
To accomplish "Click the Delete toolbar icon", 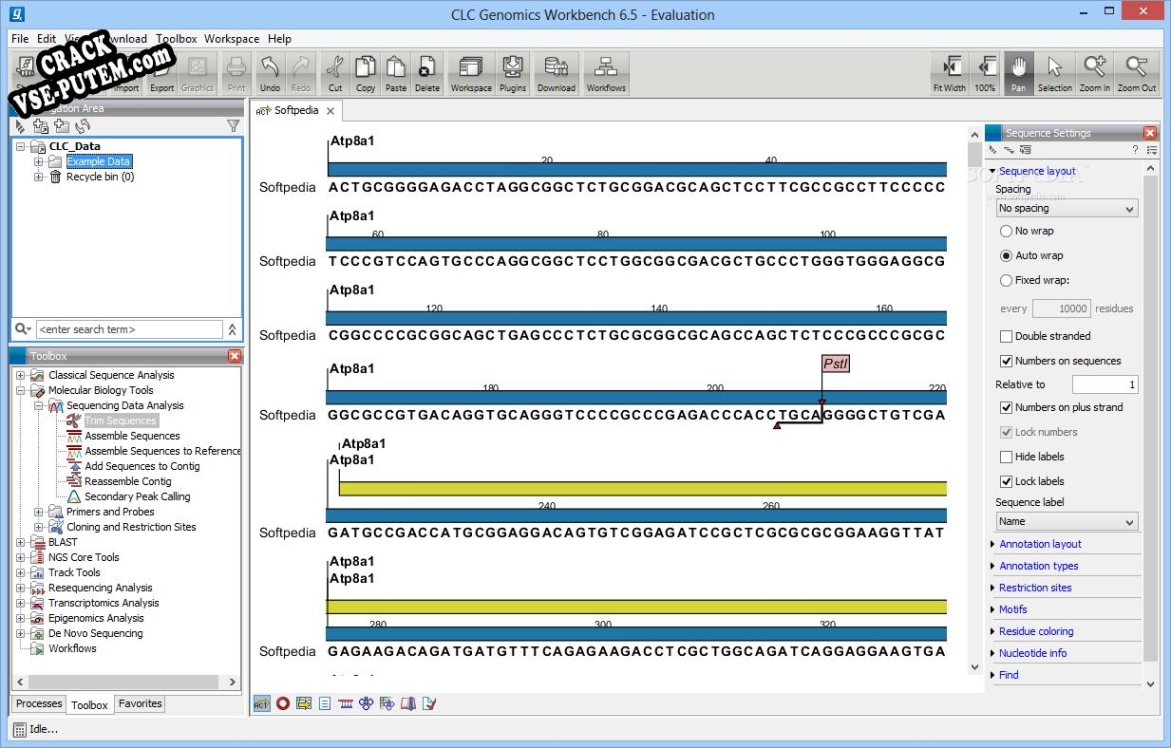I will pos(427,73).
